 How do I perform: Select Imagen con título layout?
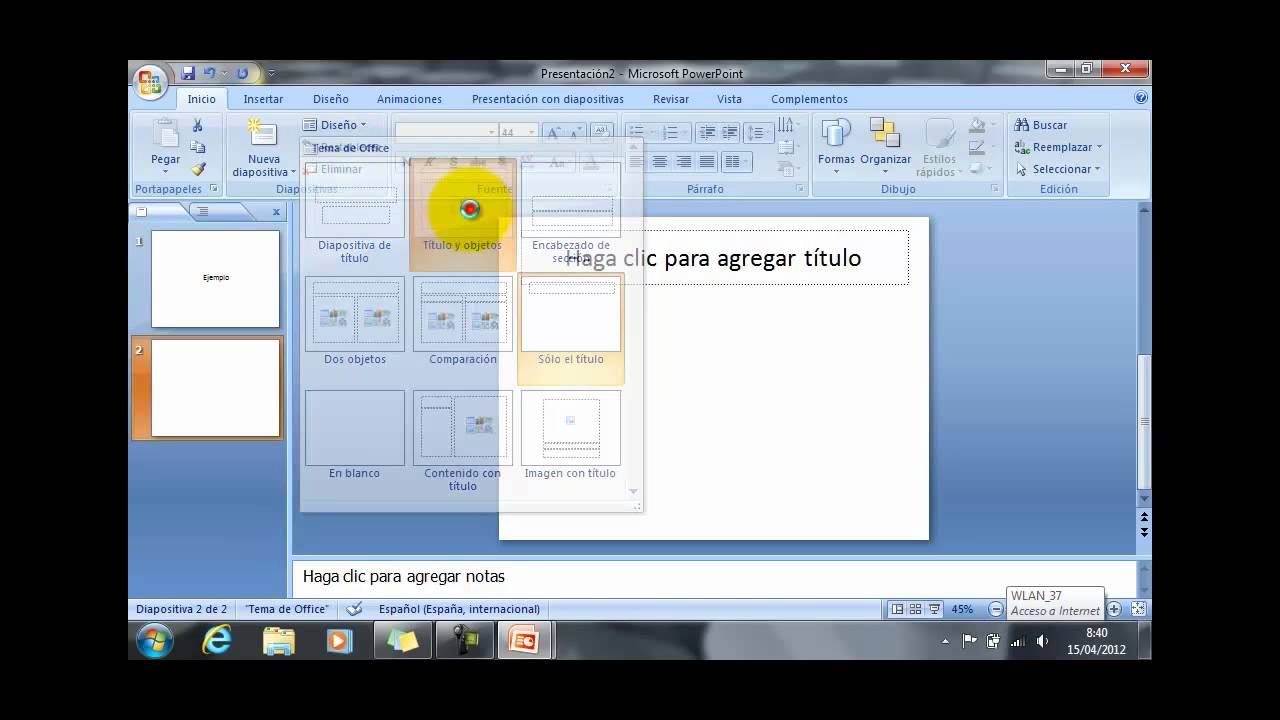pos(571,436)
